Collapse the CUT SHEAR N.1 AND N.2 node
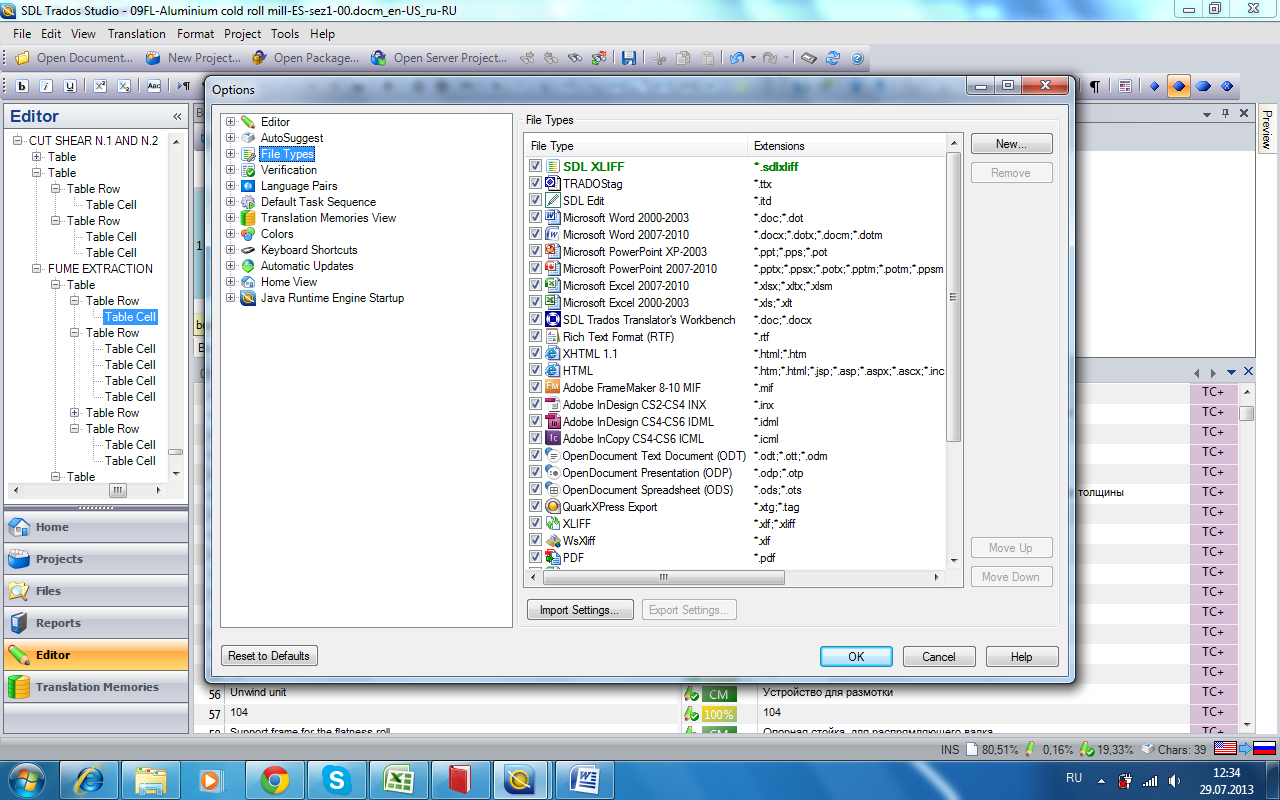Screen dimensions: 1280x800 [18, 141]
